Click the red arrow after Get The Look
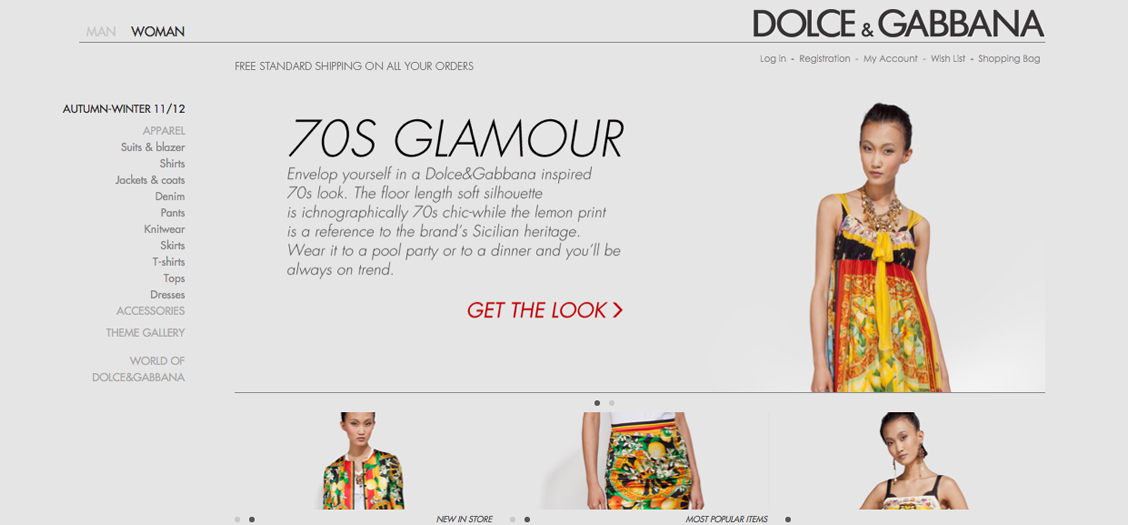 (x=617, y=311)
